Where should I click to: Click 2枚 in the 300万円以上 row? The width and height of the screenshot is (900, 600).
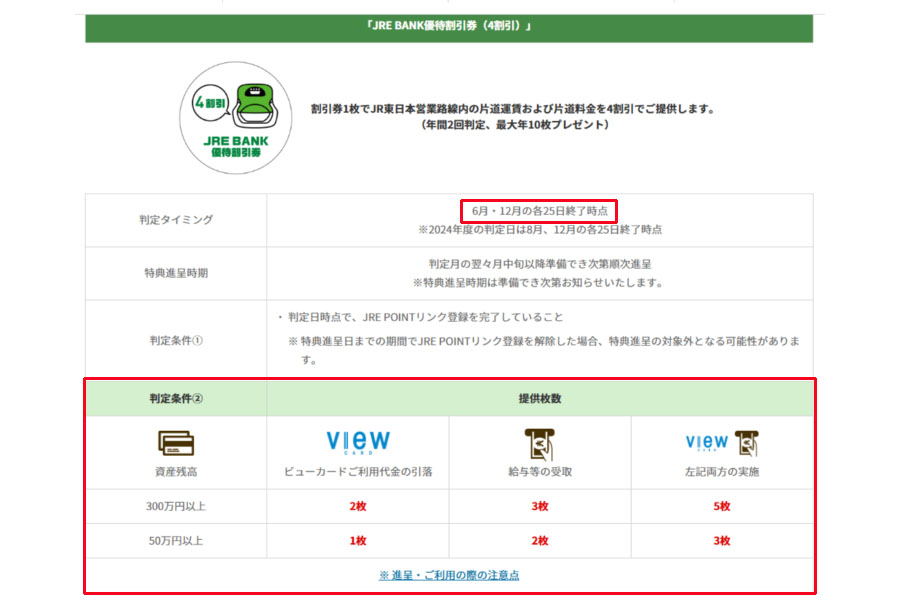[x=358, y=506]
